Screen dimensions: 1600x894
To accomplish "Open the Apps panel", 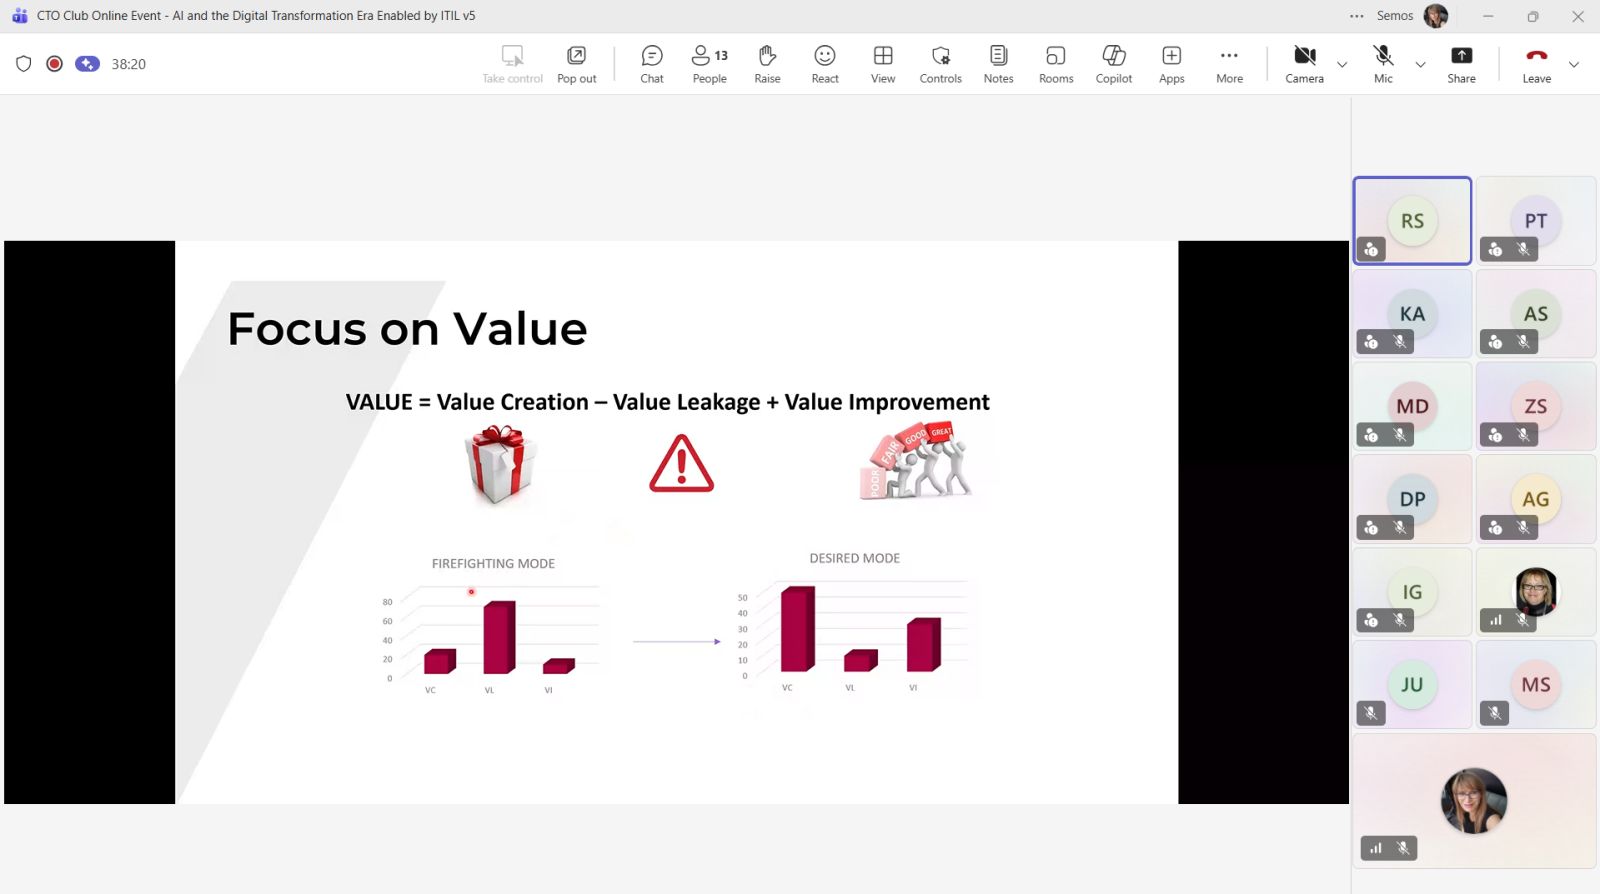I will [x=1171, y=64].
